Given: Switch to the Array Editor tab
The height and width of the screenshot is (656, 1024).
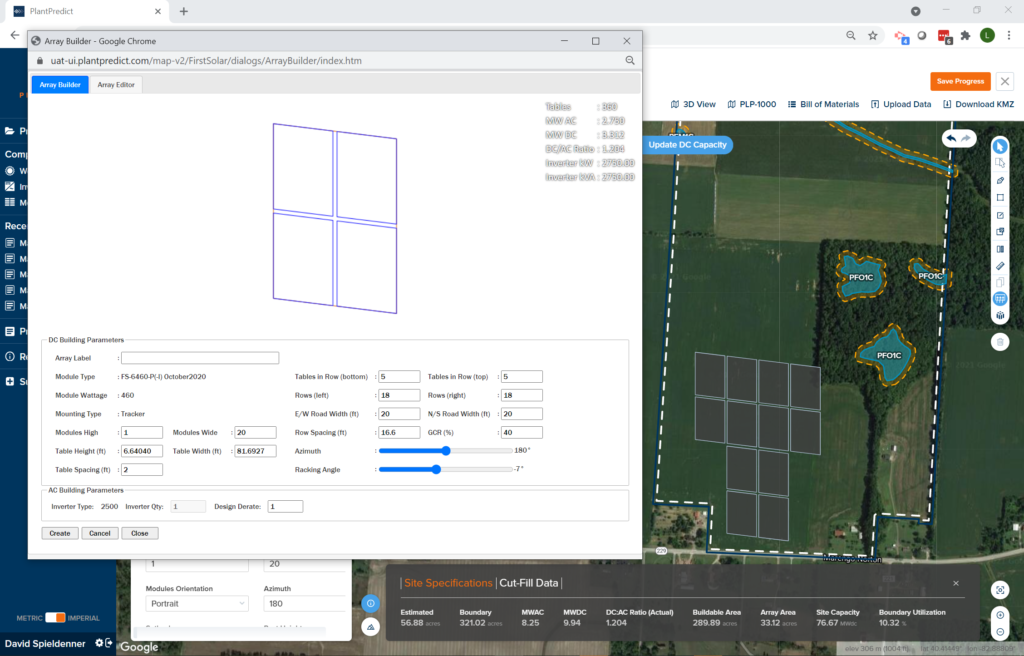Looking at the screenshot, I should pyautogui.click(x=117, y=85).
